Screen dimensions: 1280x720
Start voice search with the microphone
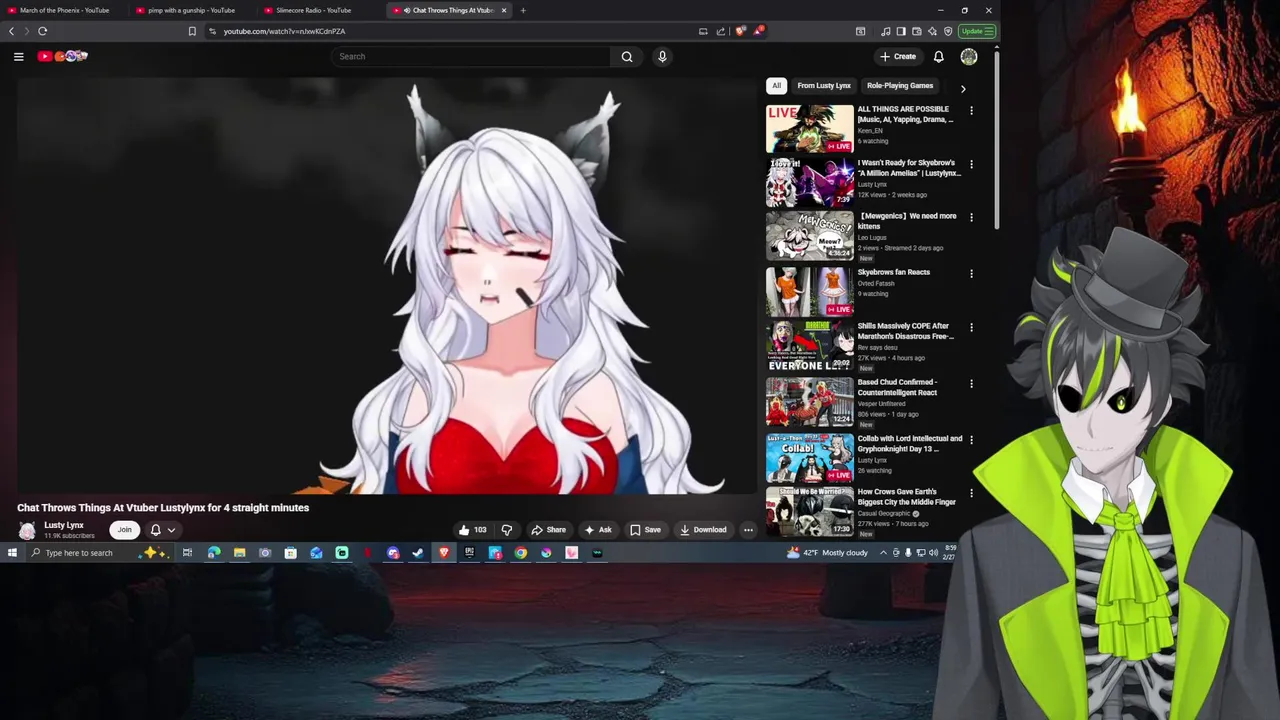coord(662,56)
